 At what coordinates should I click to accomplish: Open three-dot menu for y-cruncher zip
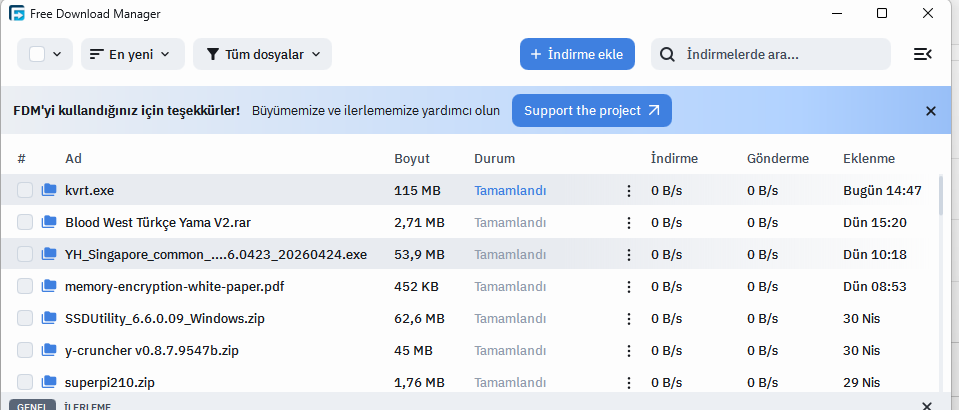pos(628,351)
